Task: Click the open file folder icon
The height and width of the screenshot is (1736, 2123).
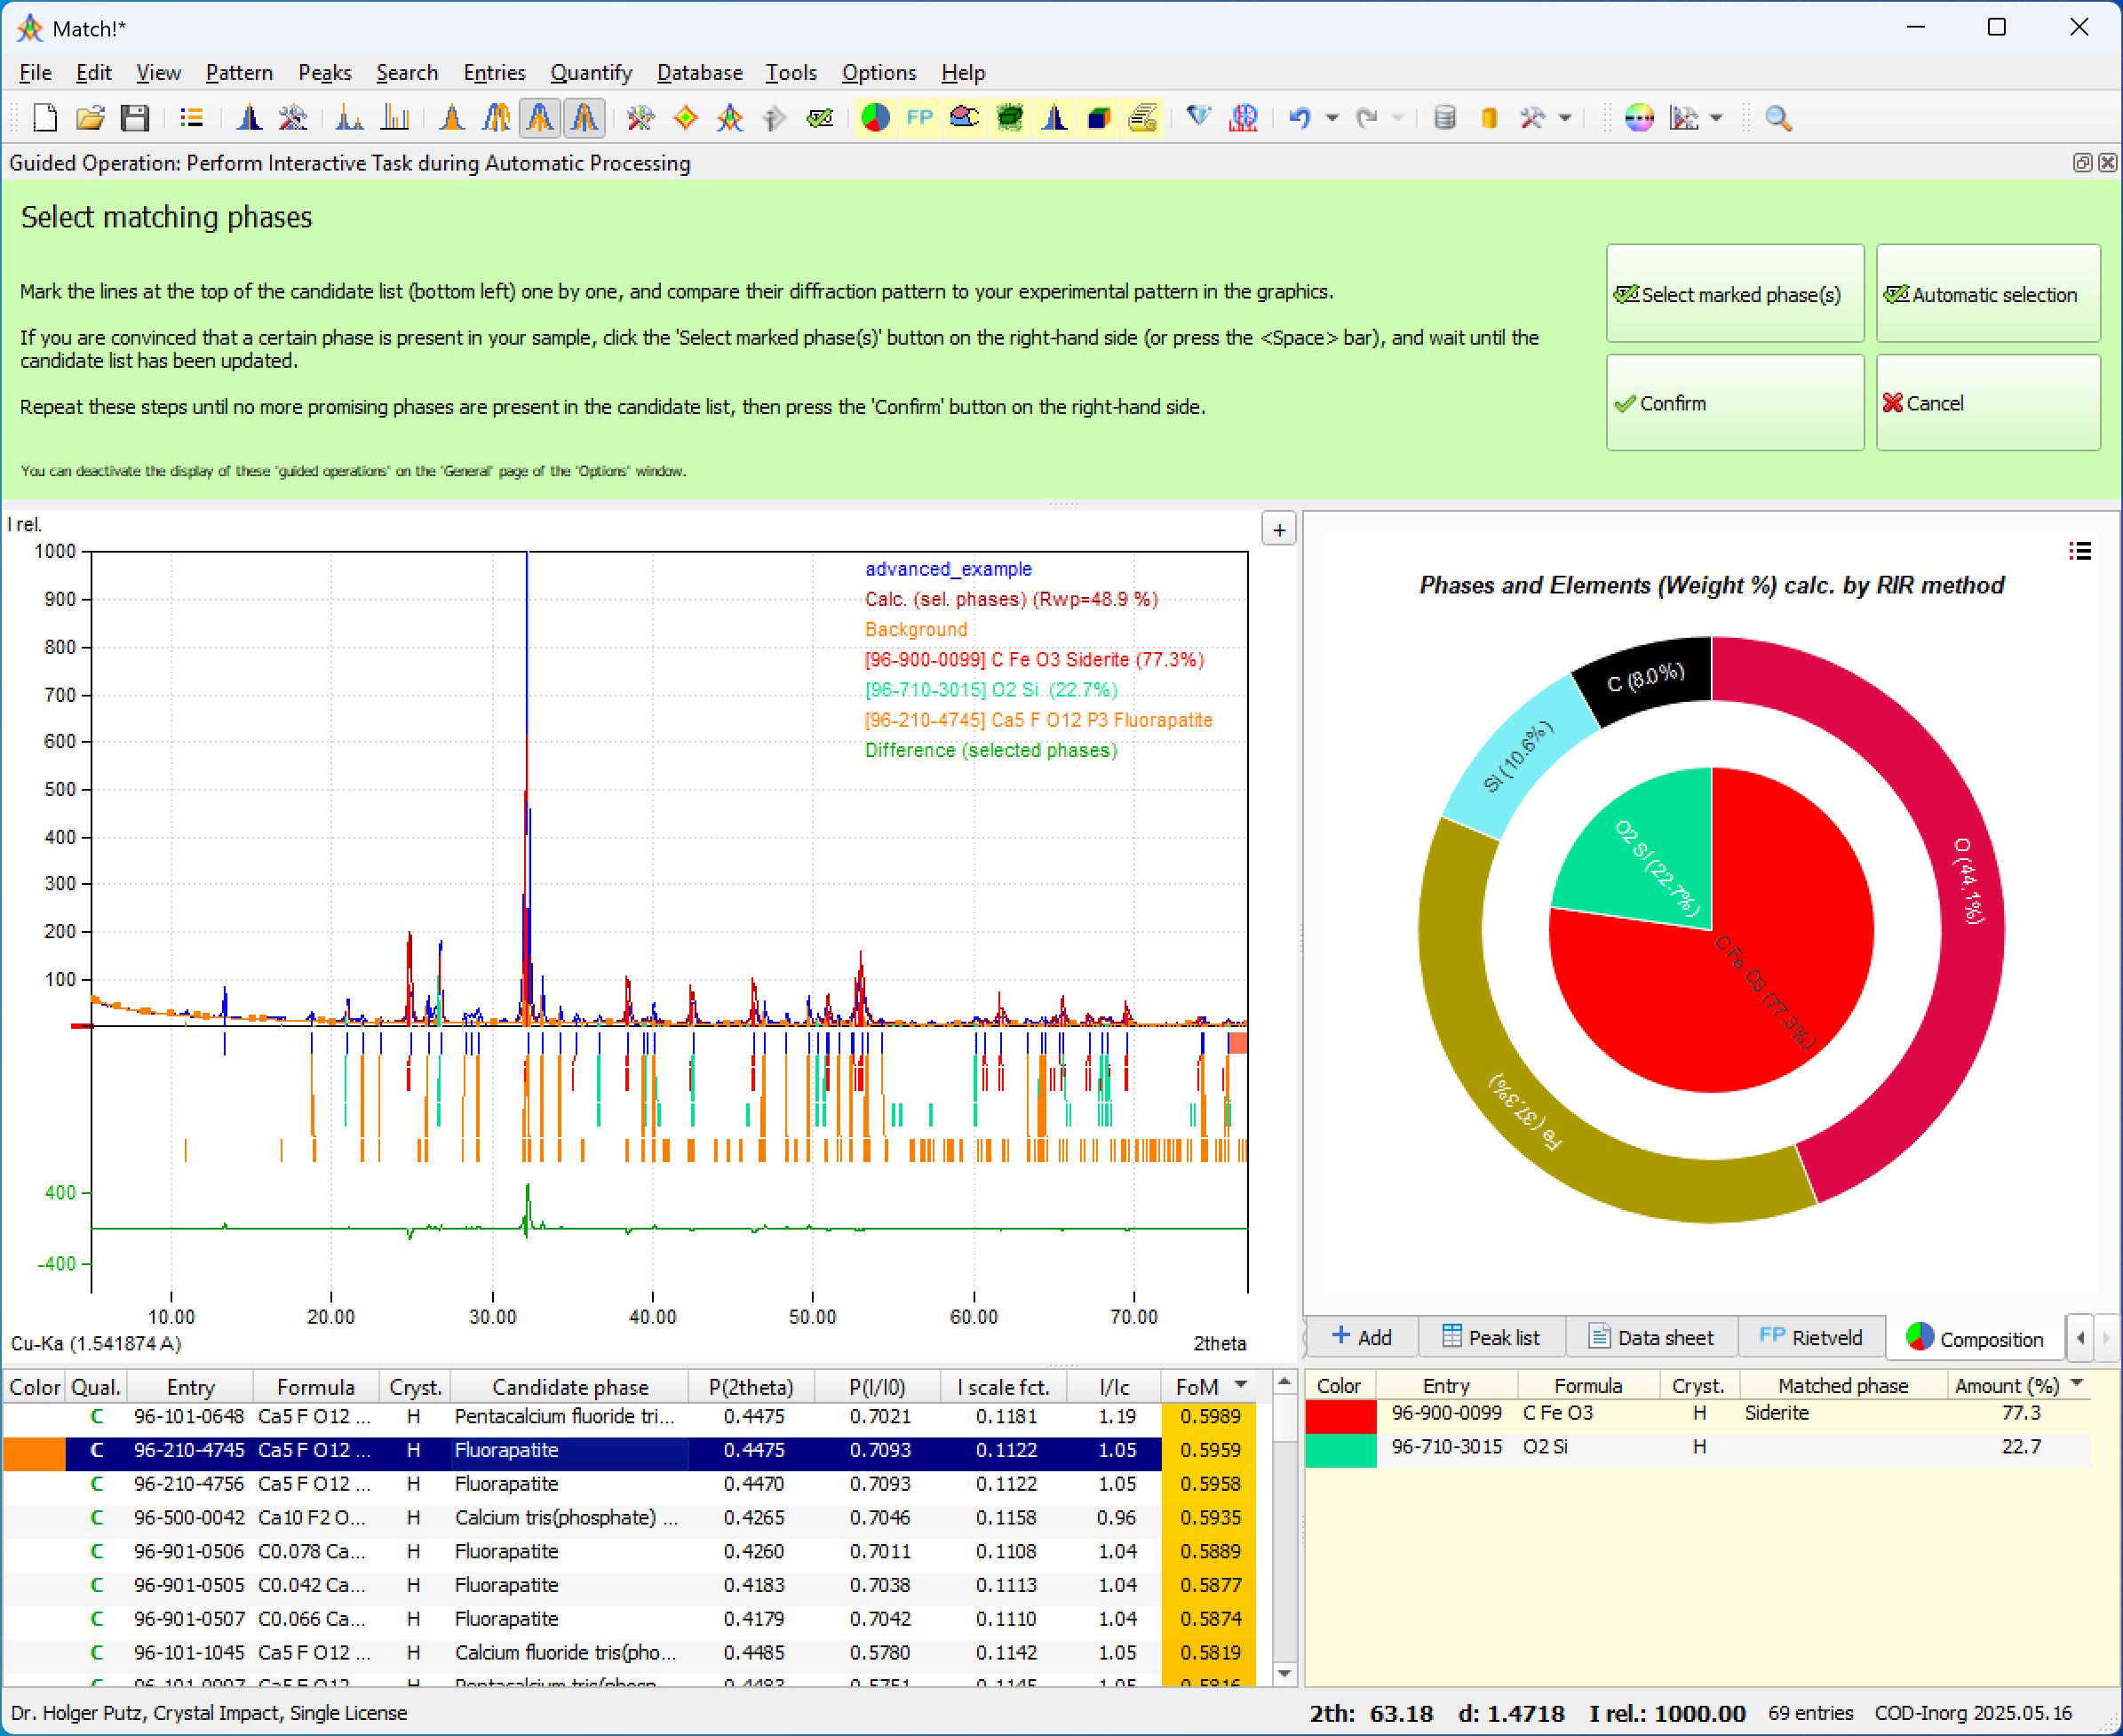Action: point(90,118)
